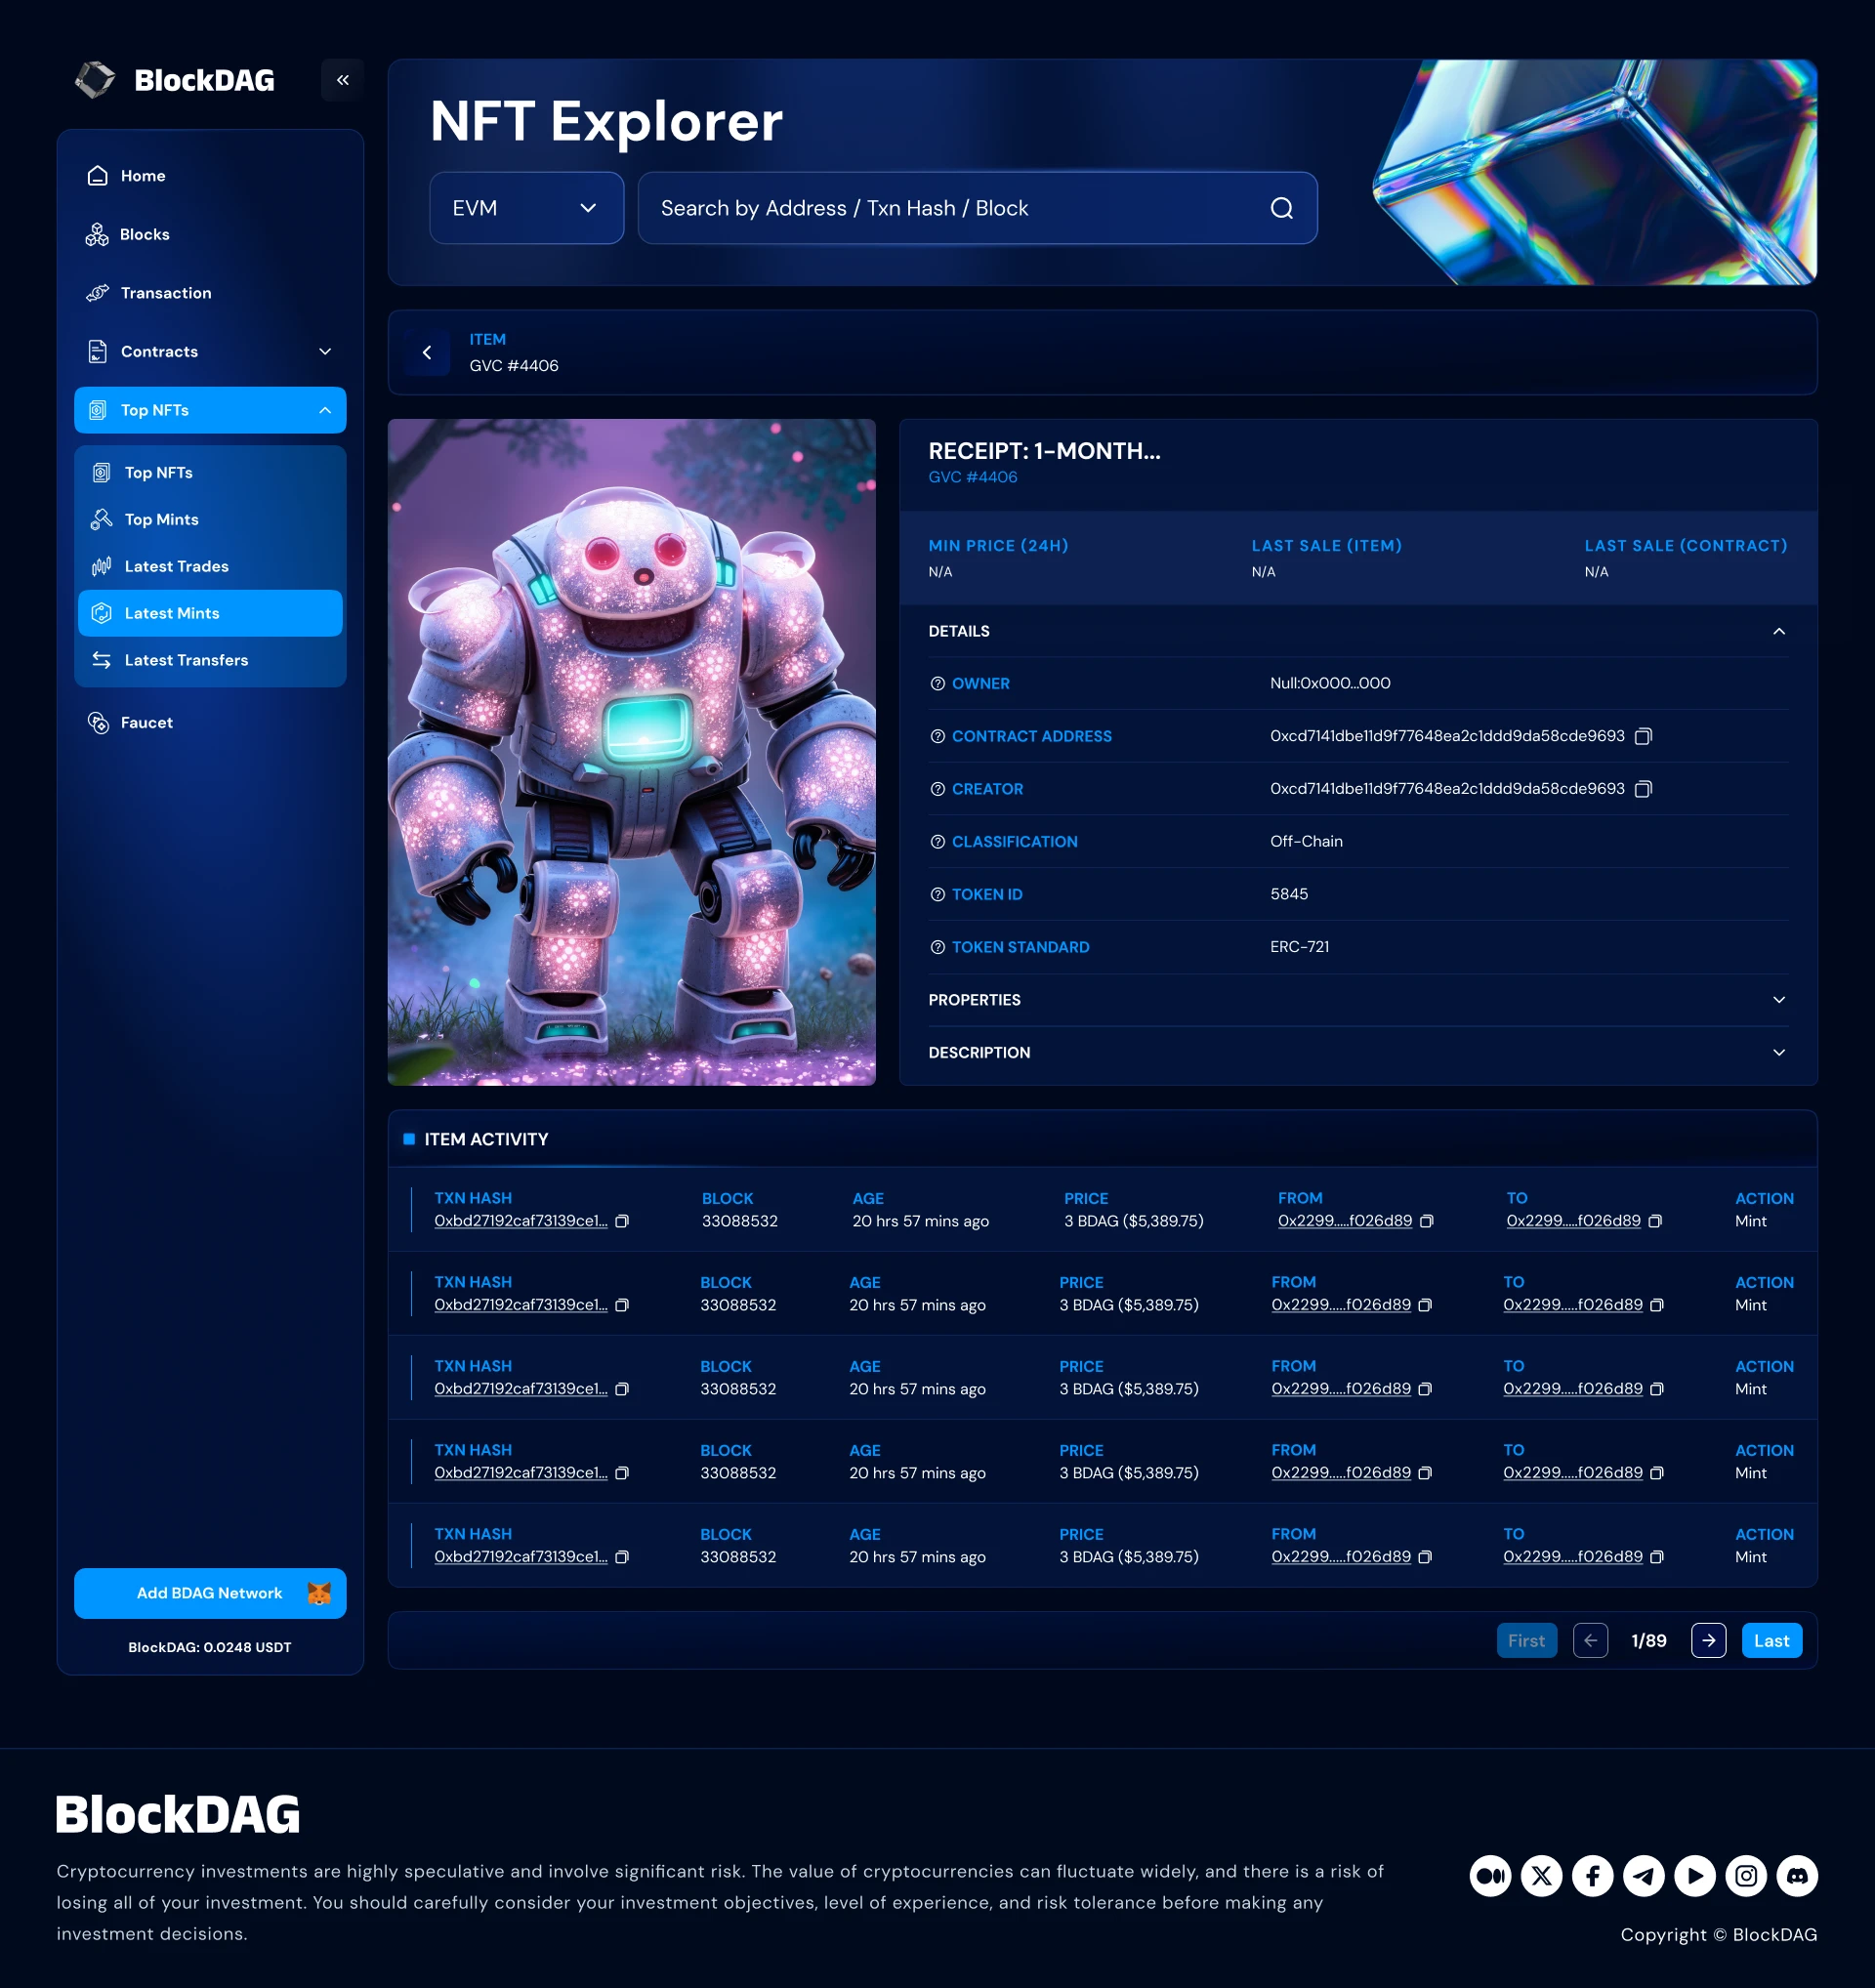Select Latest Trades submenu item
This screenshot has height=1988, width=1875.
[210, 567]
